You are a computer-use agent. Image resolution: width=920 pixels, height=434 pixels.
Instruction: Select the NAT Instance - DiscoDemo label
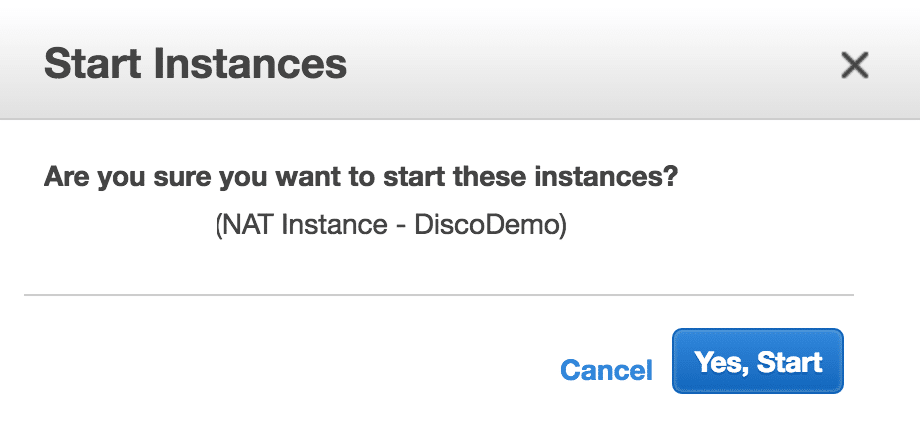coord(392,226)
